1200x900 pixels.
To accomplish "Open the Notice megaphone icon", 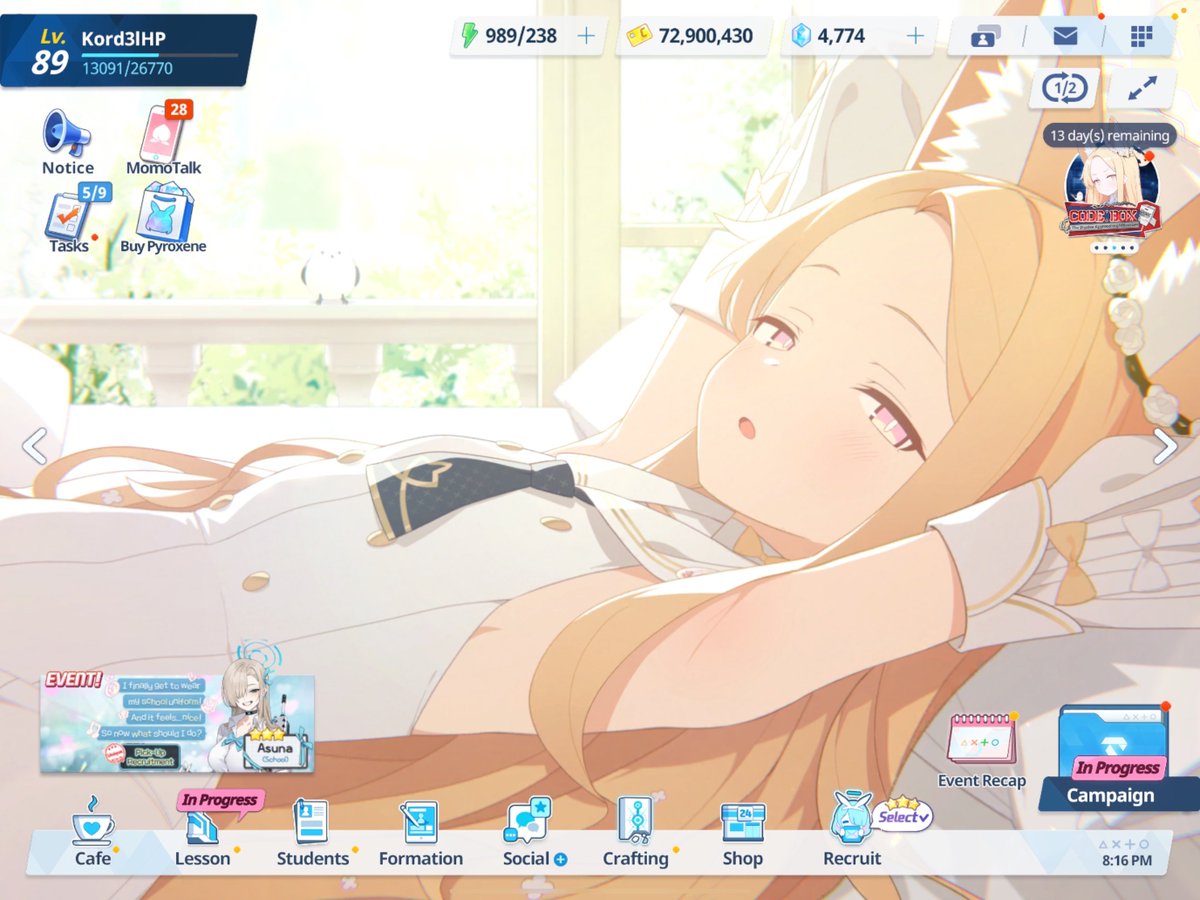I will click(x=67, y=142).
